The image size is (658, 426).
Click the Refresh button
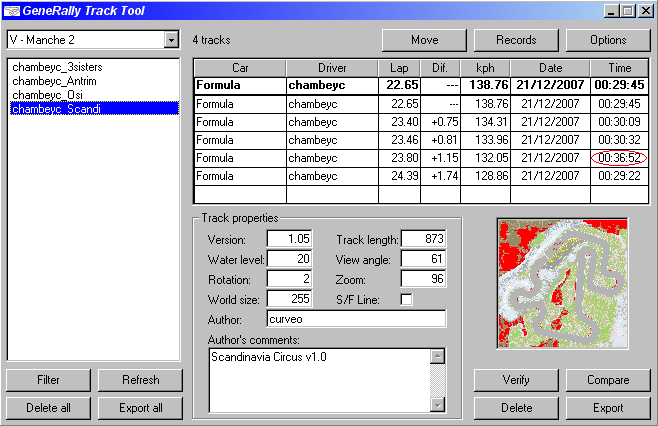coord(141,380)
